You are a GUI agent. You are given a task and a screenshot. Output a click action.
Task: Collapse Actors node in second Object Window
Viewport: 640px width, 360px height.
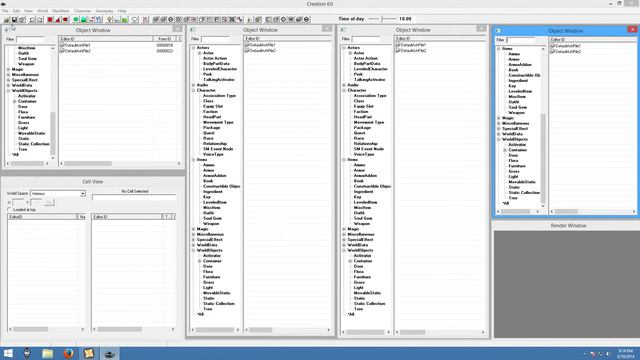pos(193,48)
